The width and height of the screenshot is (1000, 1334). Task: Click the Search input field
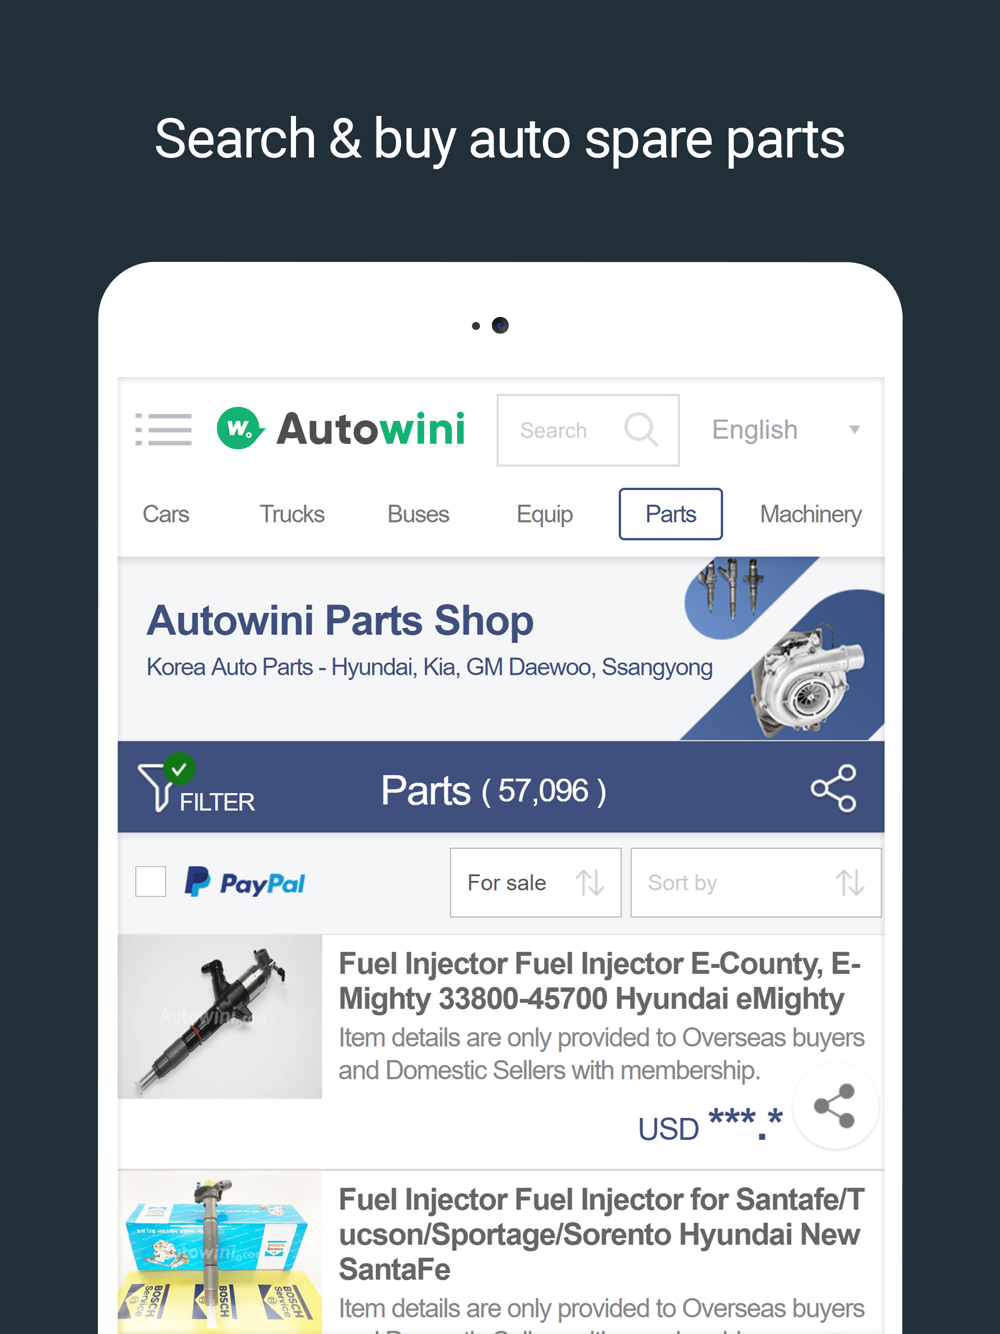(x=588, y=430)
